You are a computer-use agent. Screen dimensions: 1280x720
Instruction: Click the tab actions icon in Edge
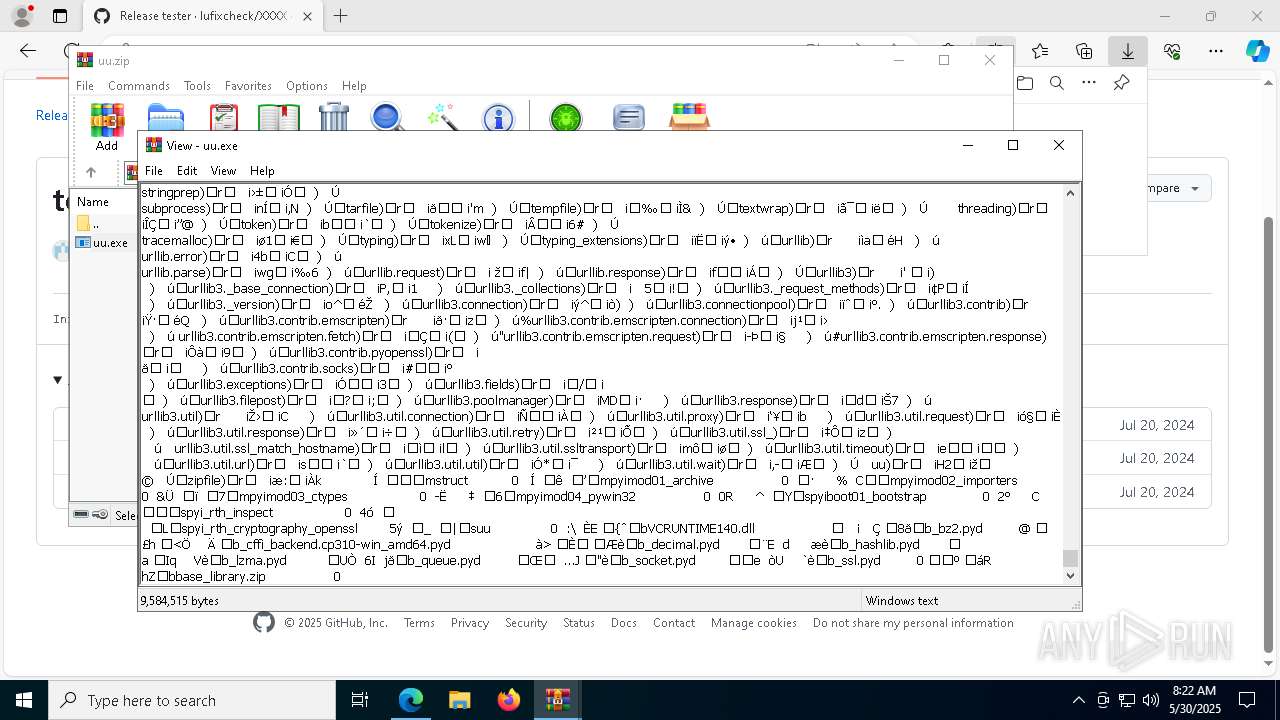point(60,16)
